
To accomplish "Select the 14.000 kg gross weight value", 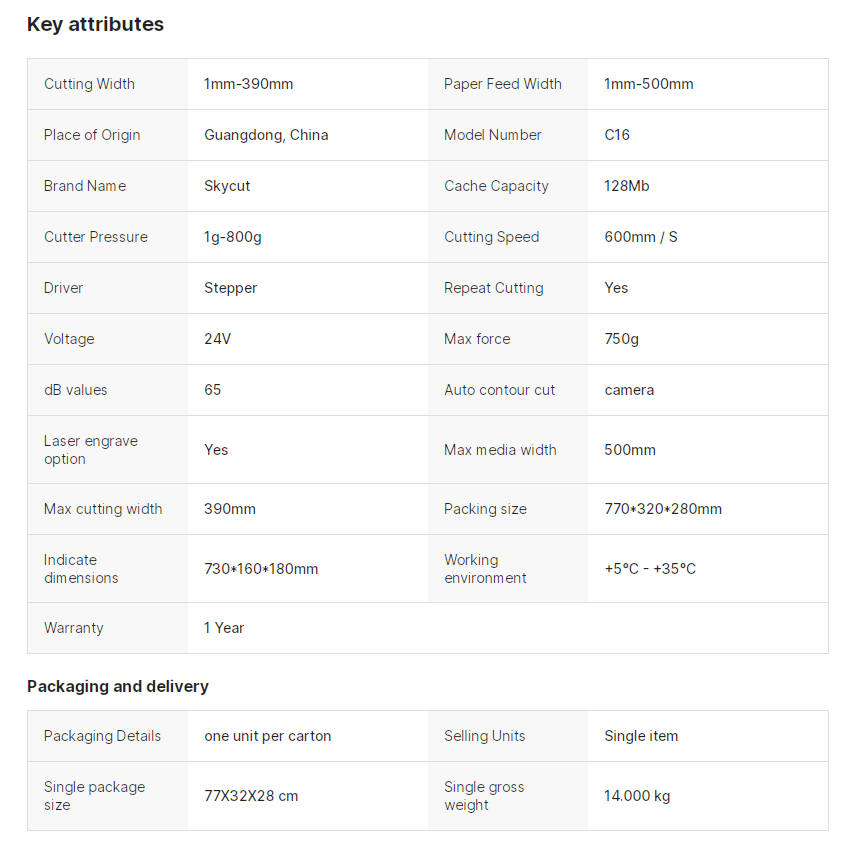I will tap(637, 796).
